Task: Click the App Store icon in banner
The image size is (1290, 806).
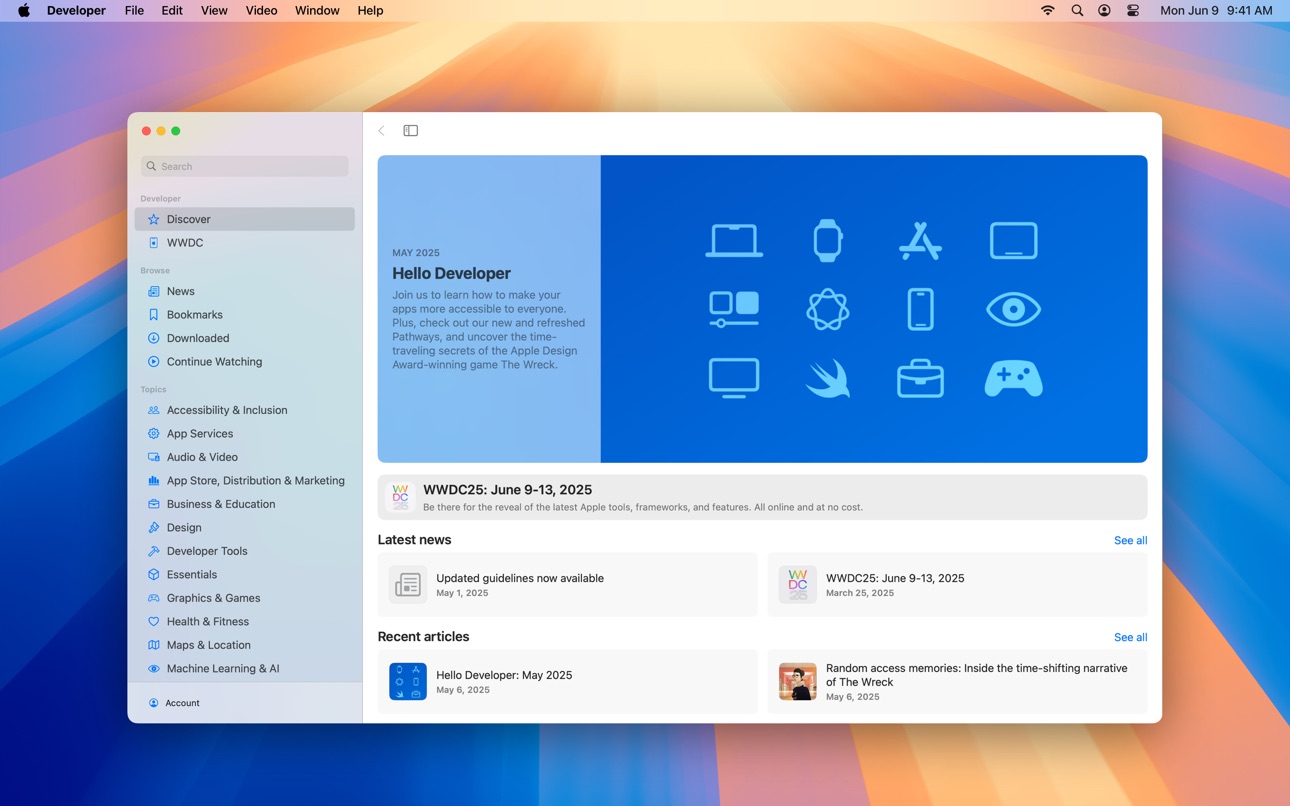Action: click(920, 241)
